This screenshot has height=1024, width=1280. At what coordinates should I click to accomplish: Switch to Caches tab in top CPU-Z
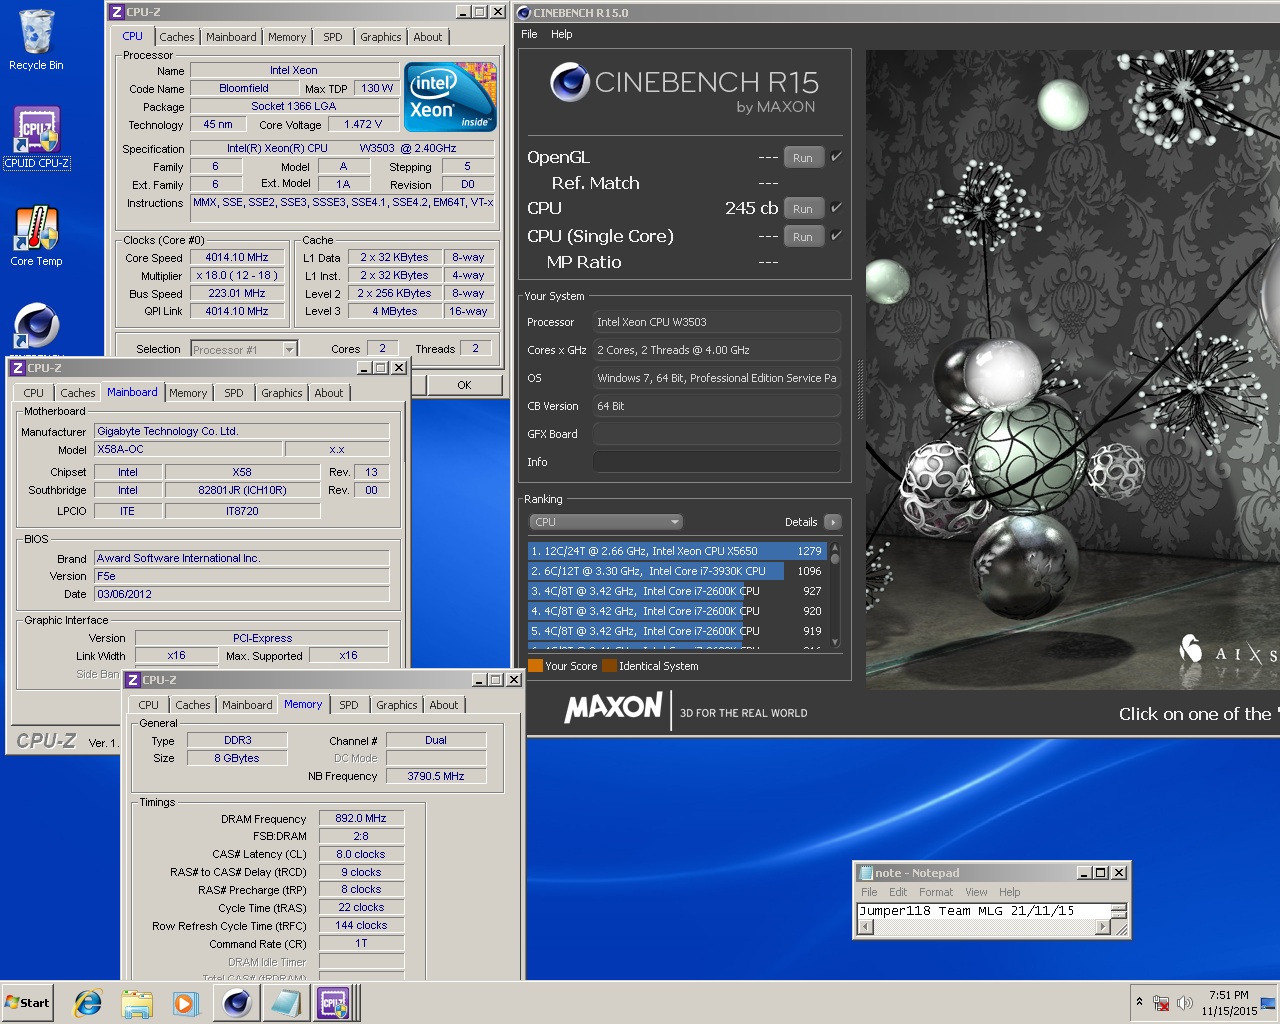pyautogui.click(x=177, y=37)
